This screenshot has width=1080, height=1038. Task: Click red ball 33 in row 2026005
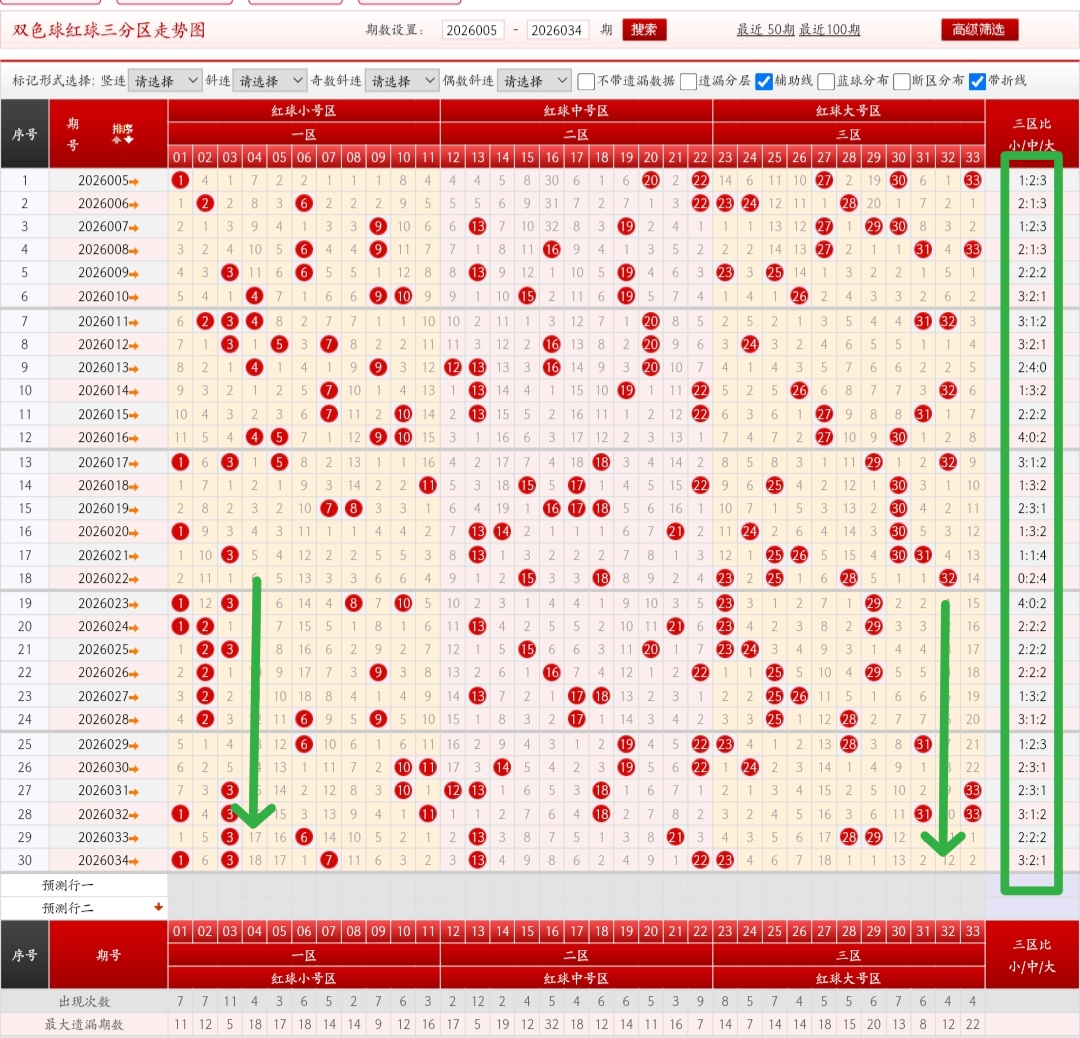(x=972, y=180)
